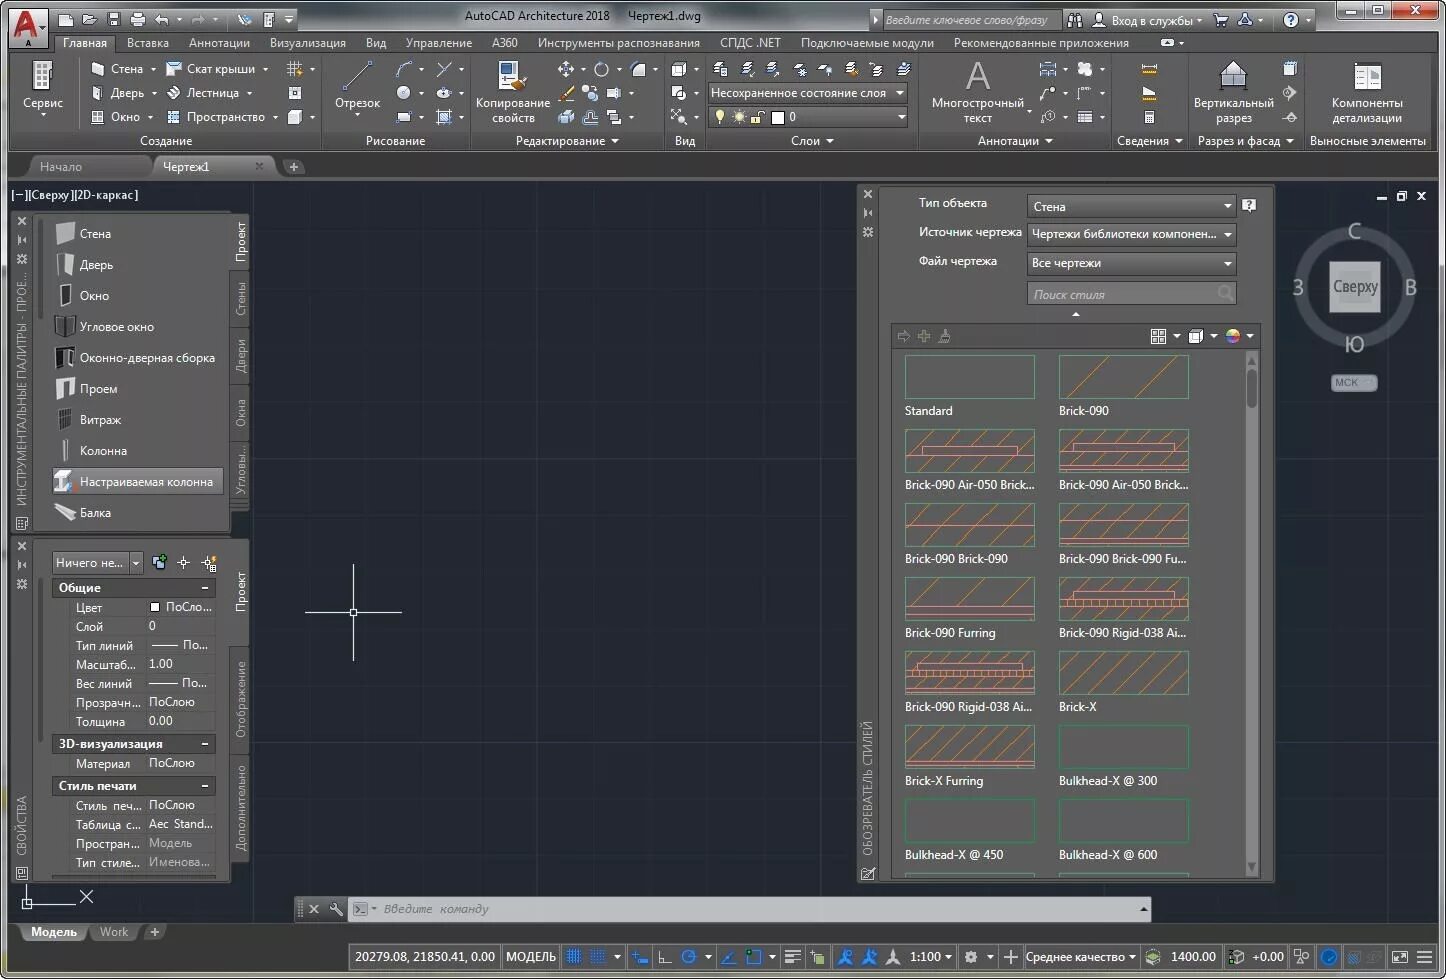Open the layer state dropdown
Screen dimensions: 1446x979
(807, 93)
